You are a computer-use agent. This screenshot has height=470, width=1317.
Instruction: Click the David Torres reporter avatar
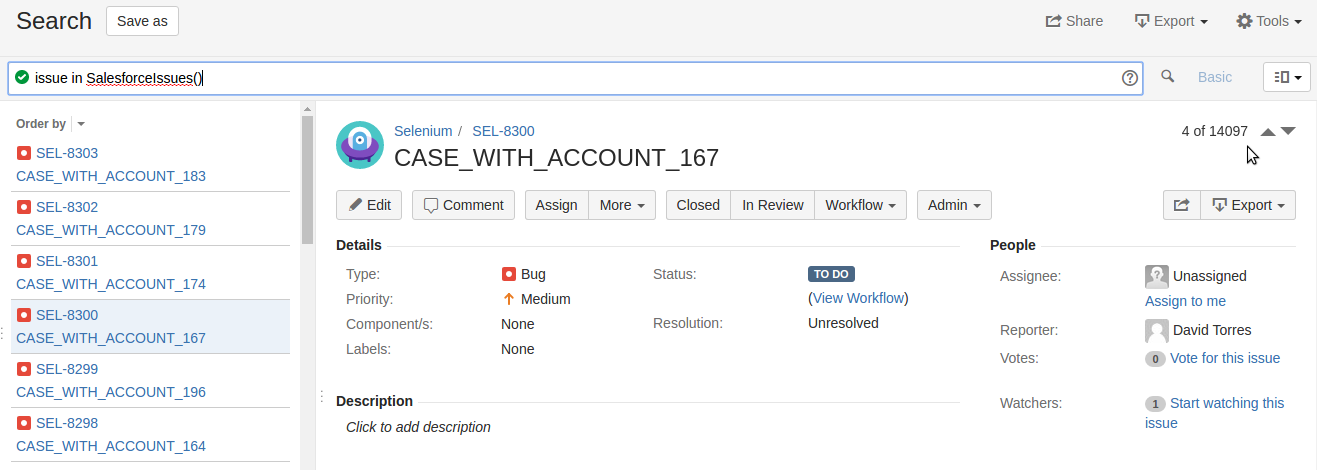pos(1157,331)
